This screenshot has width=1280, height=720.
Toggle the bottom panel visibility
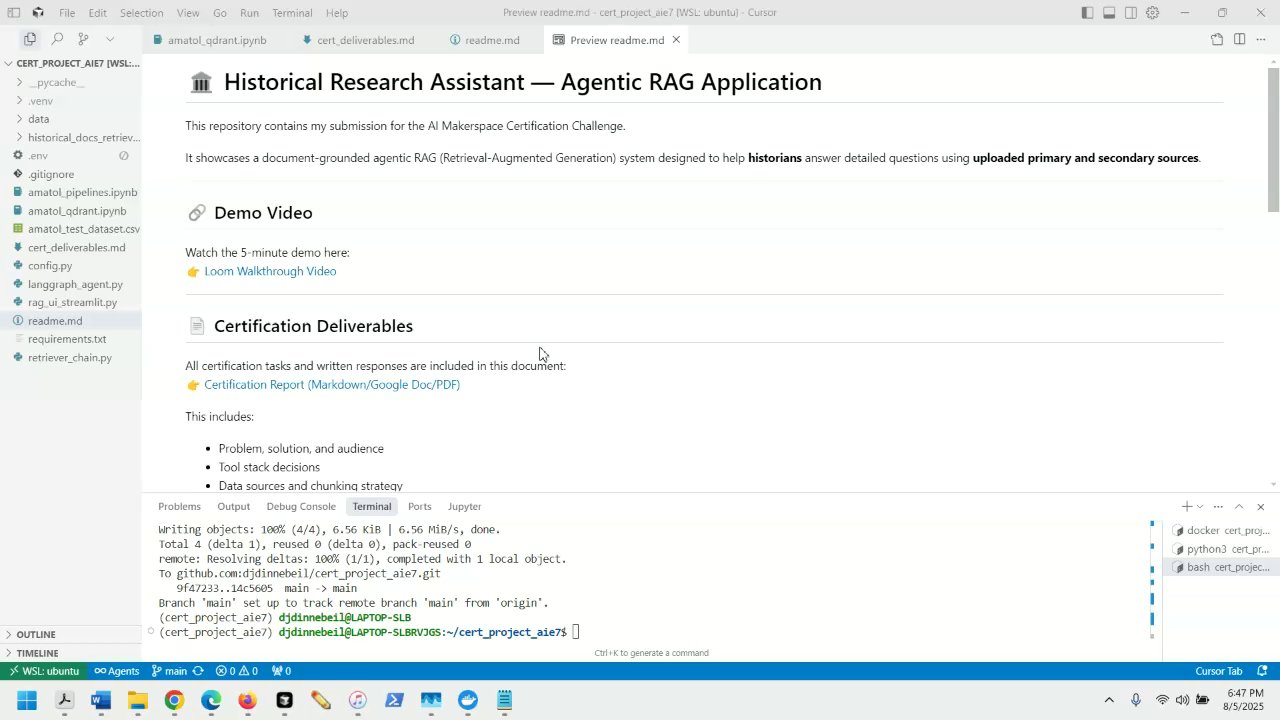click(x=1109, y=13)
